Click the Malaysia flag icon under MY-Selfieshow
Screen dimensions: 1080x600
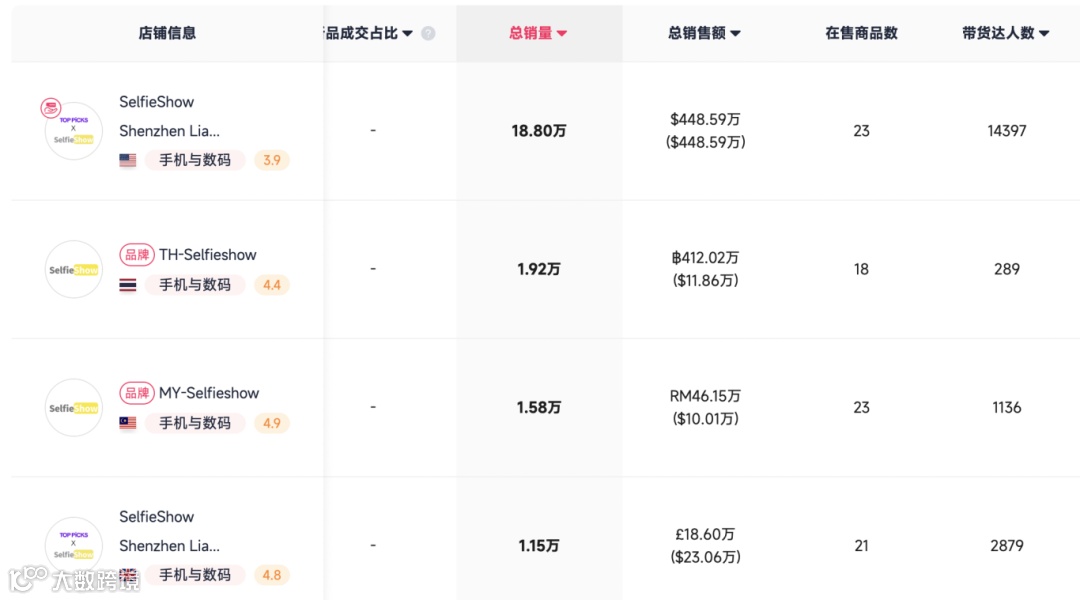click(x=128, y=423)
